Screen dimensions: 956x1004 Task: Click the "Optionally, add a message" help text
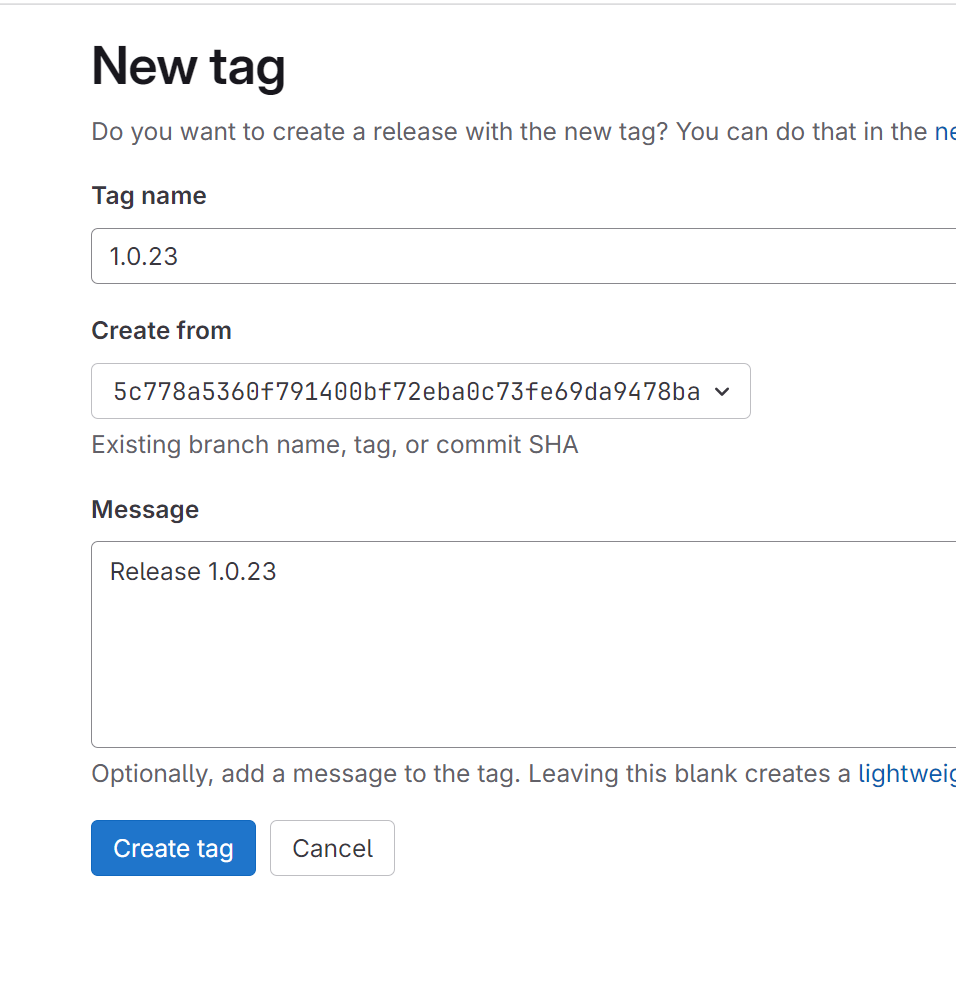(x=470, y=774)
